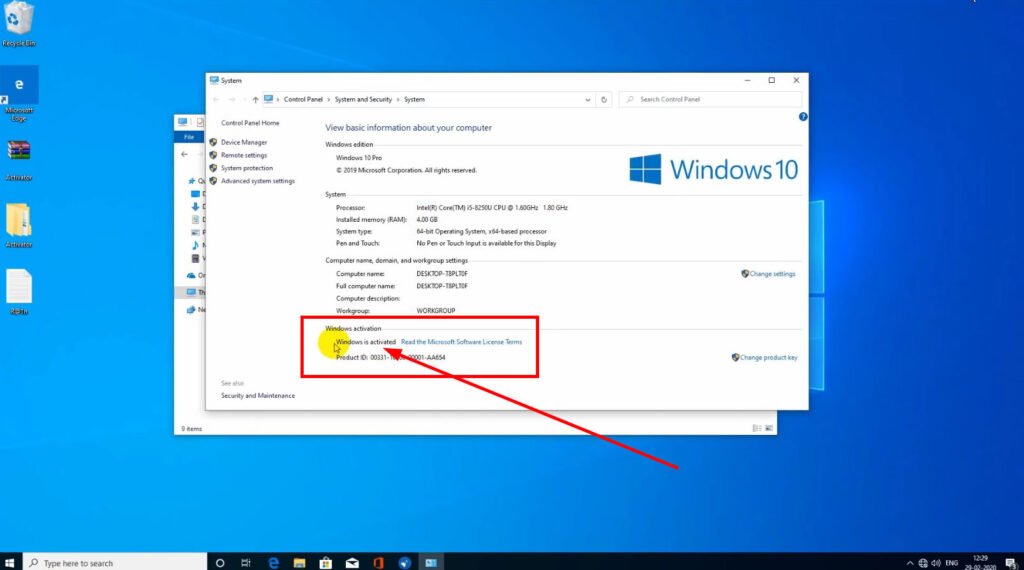Click the computer icon in the address bar
Screen dimensions: 1024x570
268,99
